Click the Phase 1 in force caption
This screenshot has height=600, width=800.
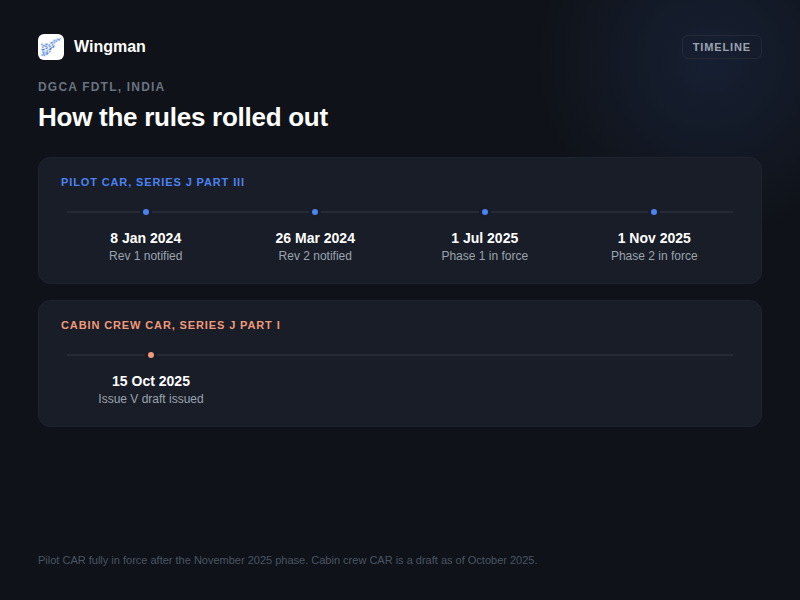tap(485, 256)
